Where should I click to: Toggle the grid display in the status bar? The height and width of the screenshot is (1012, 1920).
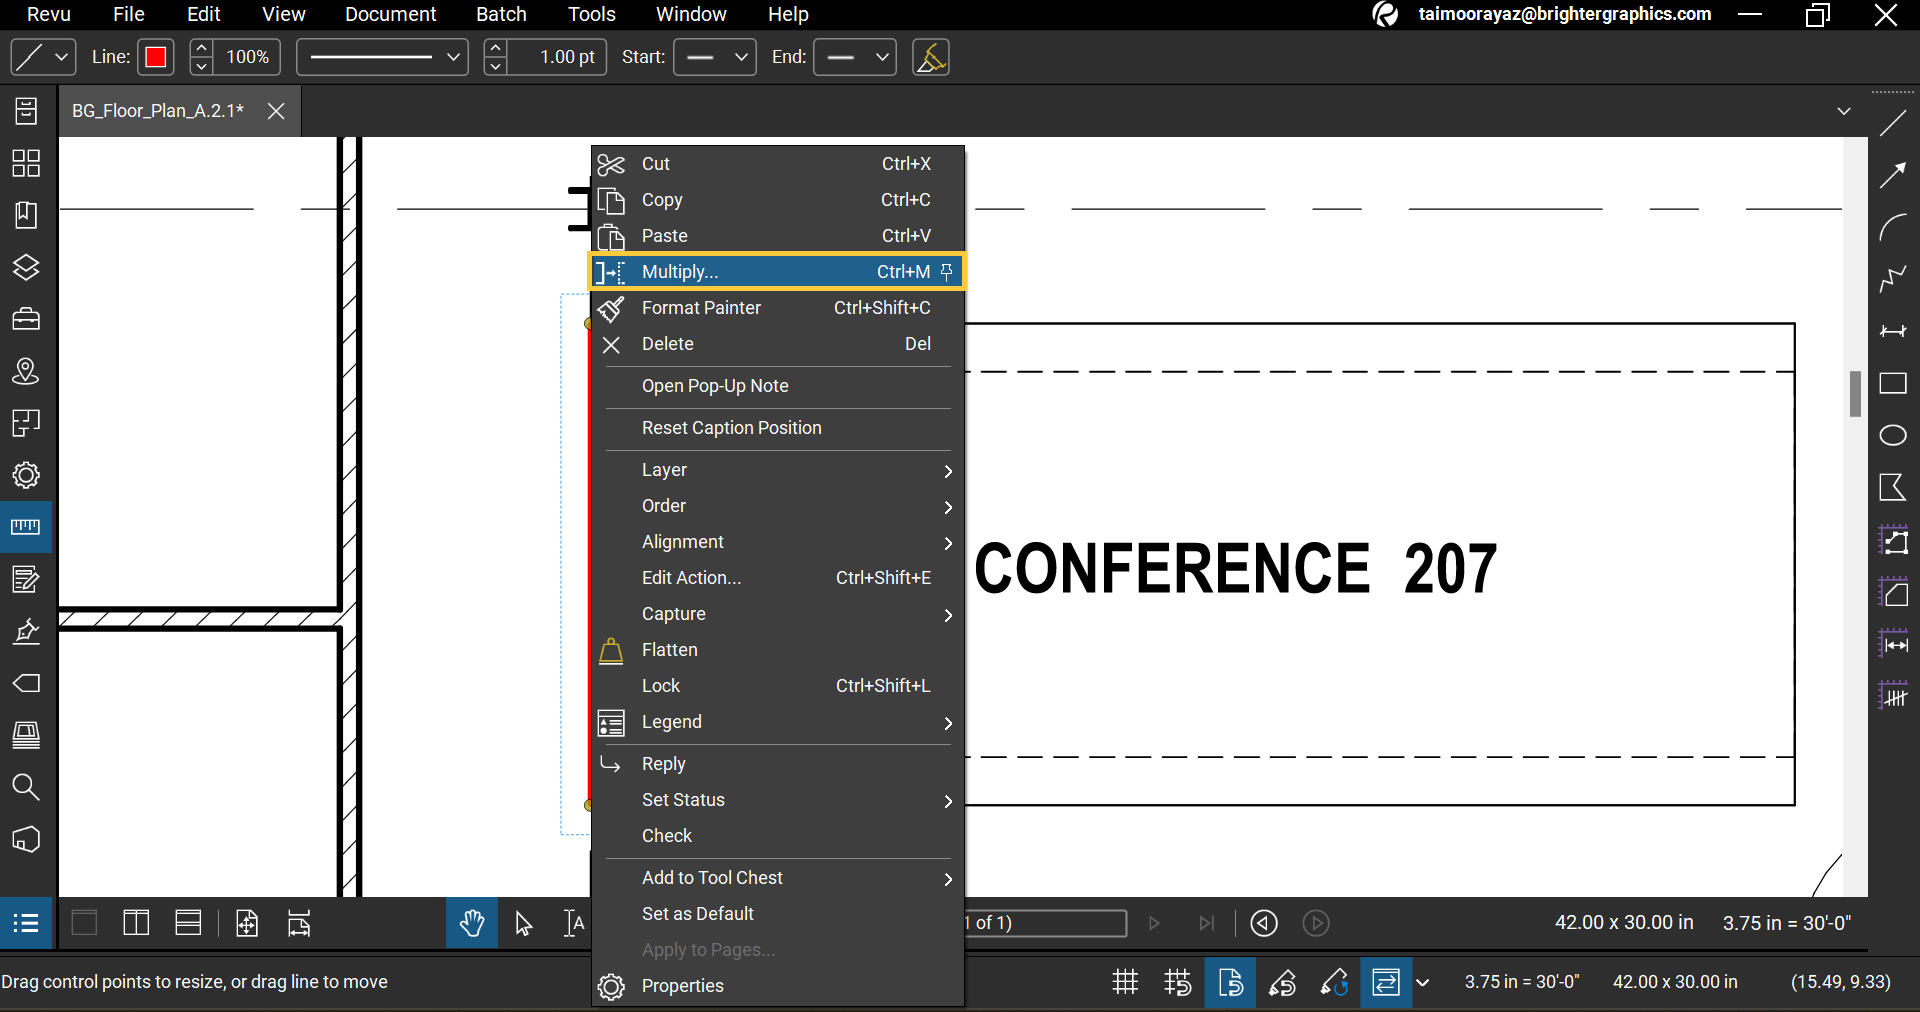pos(1124,982)
